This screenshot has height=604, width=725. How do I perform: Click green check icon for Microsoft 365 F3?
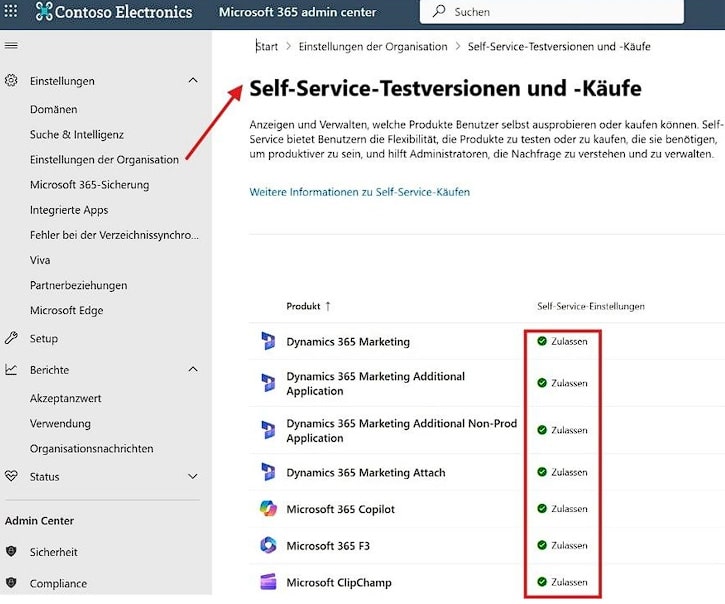tap(542, 545)
